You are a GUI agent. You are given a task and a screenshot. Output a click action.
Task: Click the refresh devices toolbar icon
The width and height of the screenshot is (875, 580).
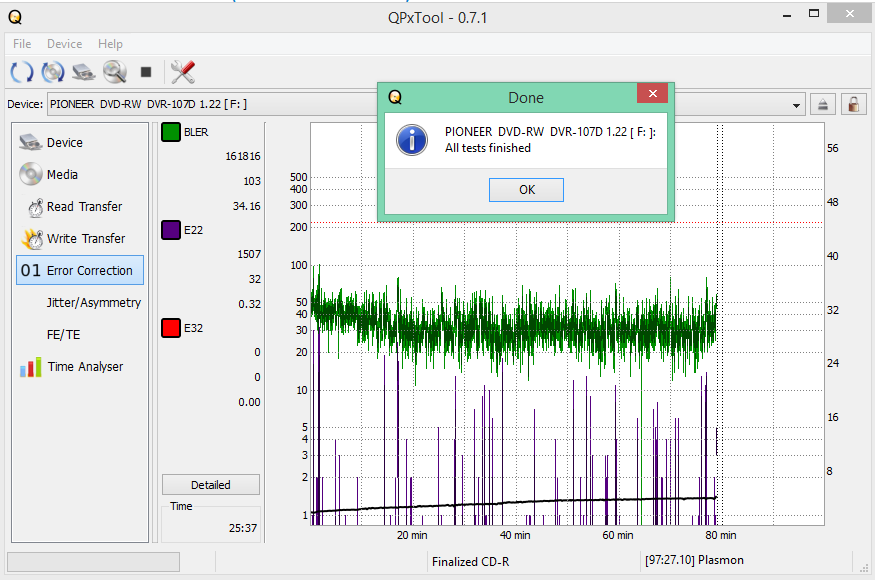(x=22, y=72)
